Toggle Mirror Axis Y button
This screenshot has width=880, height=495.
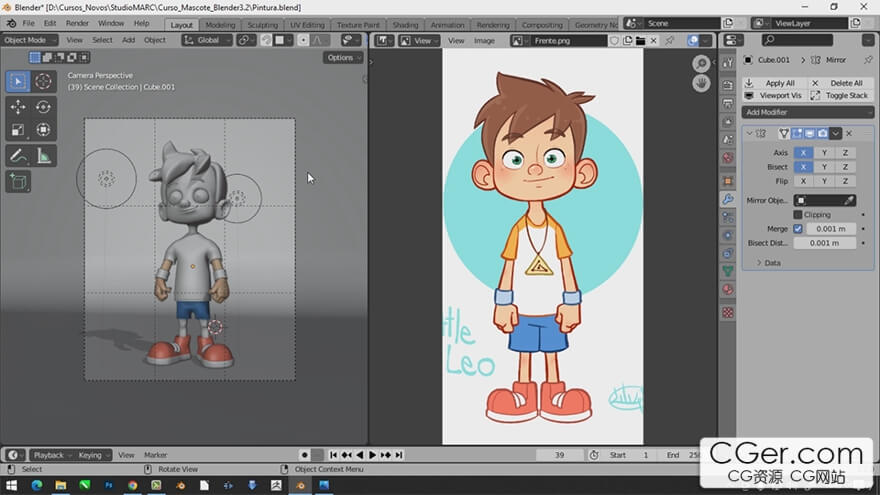click(824, 153)
